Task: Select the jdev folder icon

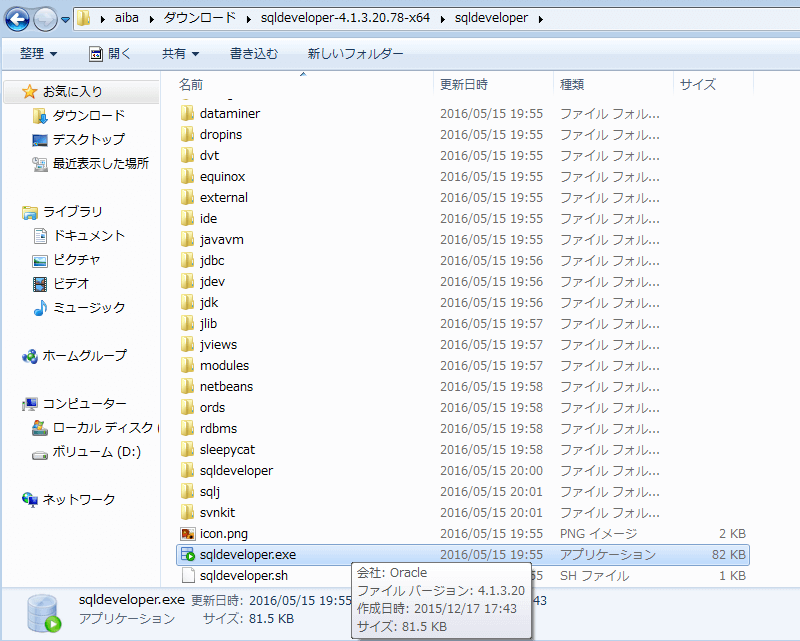Action: coord(188,281)
